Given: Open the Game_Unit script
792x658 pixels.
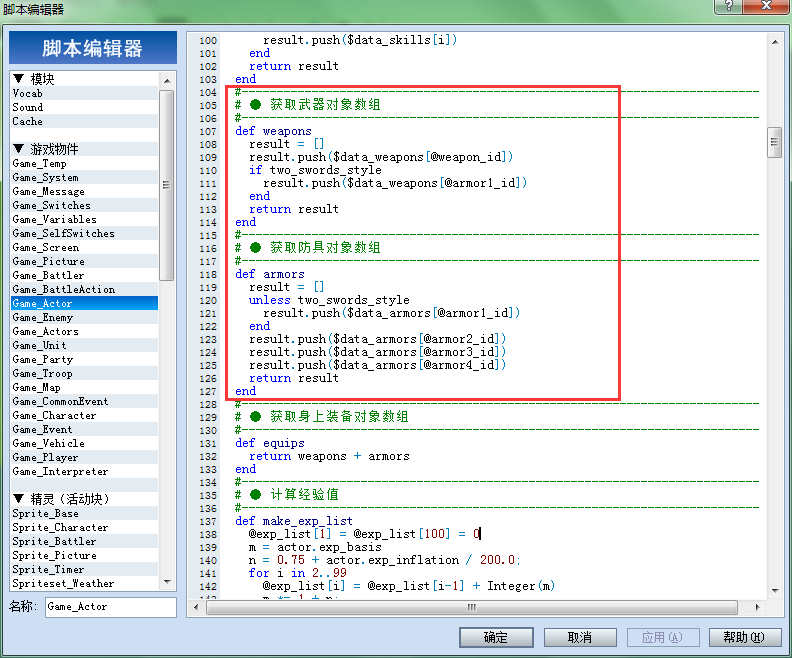Looking at the screenshot, I should [84, 346].
